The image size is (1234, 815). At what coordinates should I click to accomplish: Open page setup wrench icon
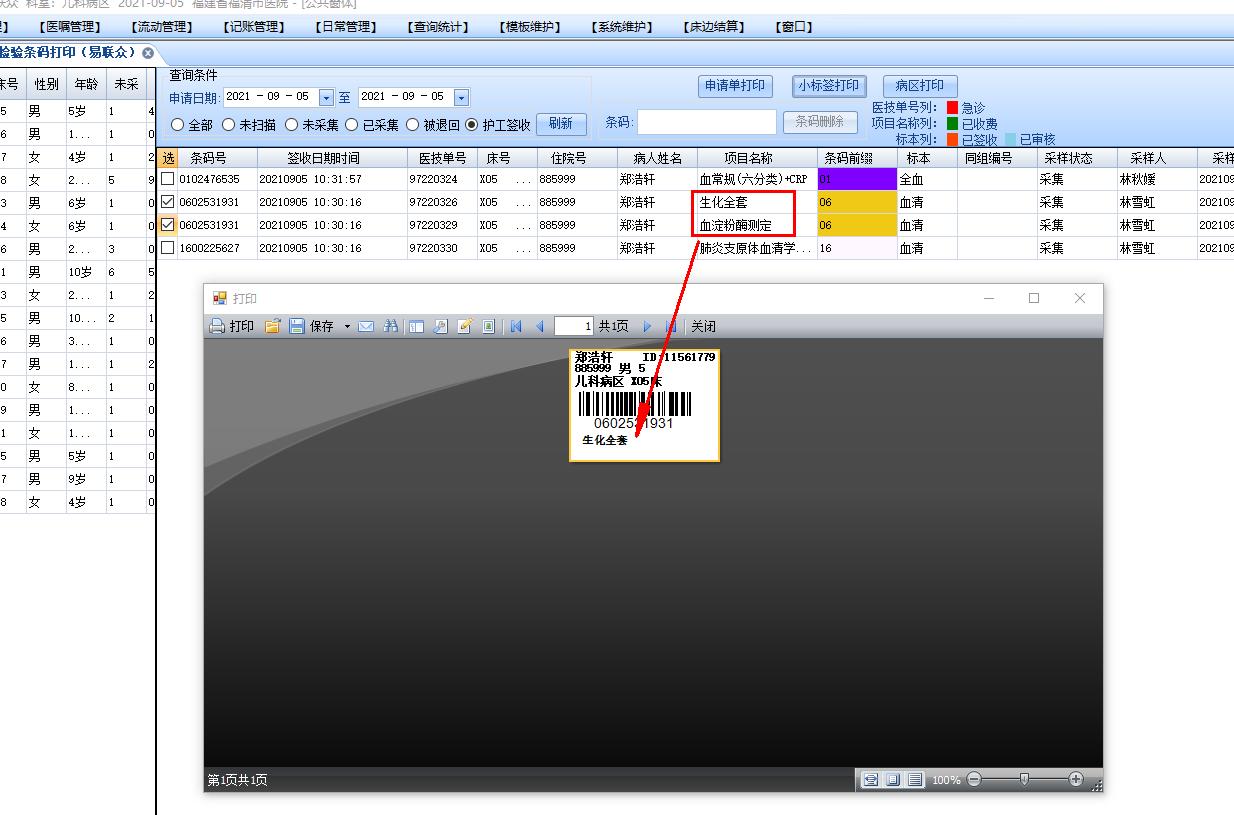pyautogui.click(x=440, y=326)
